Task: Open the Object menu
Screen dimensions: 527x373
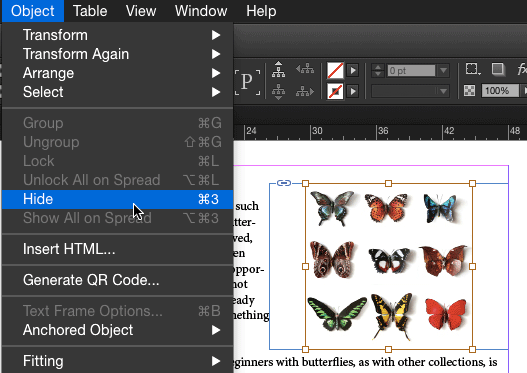Action: tap(33, 11)
